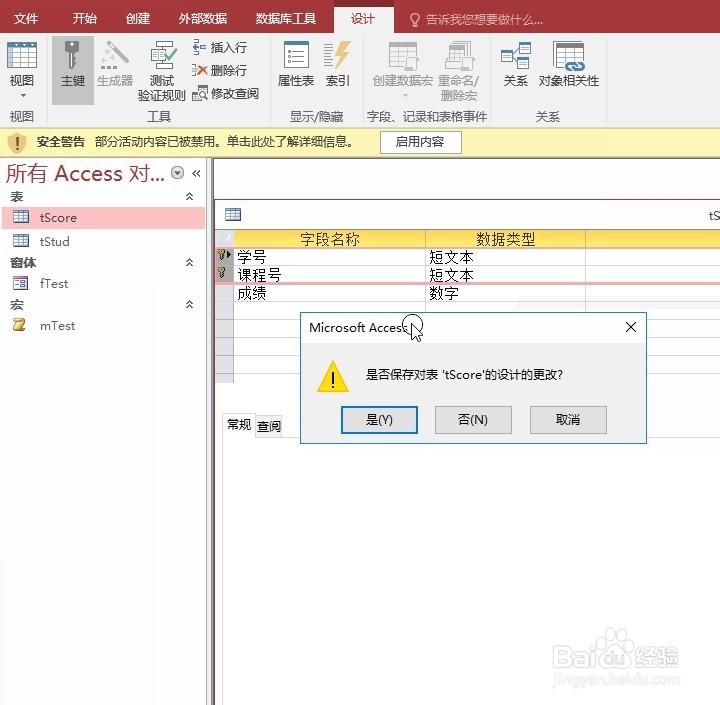720x705 pixels.
Task: Toggle the 主键 primary key button
Action: click(x=73, y=70)
